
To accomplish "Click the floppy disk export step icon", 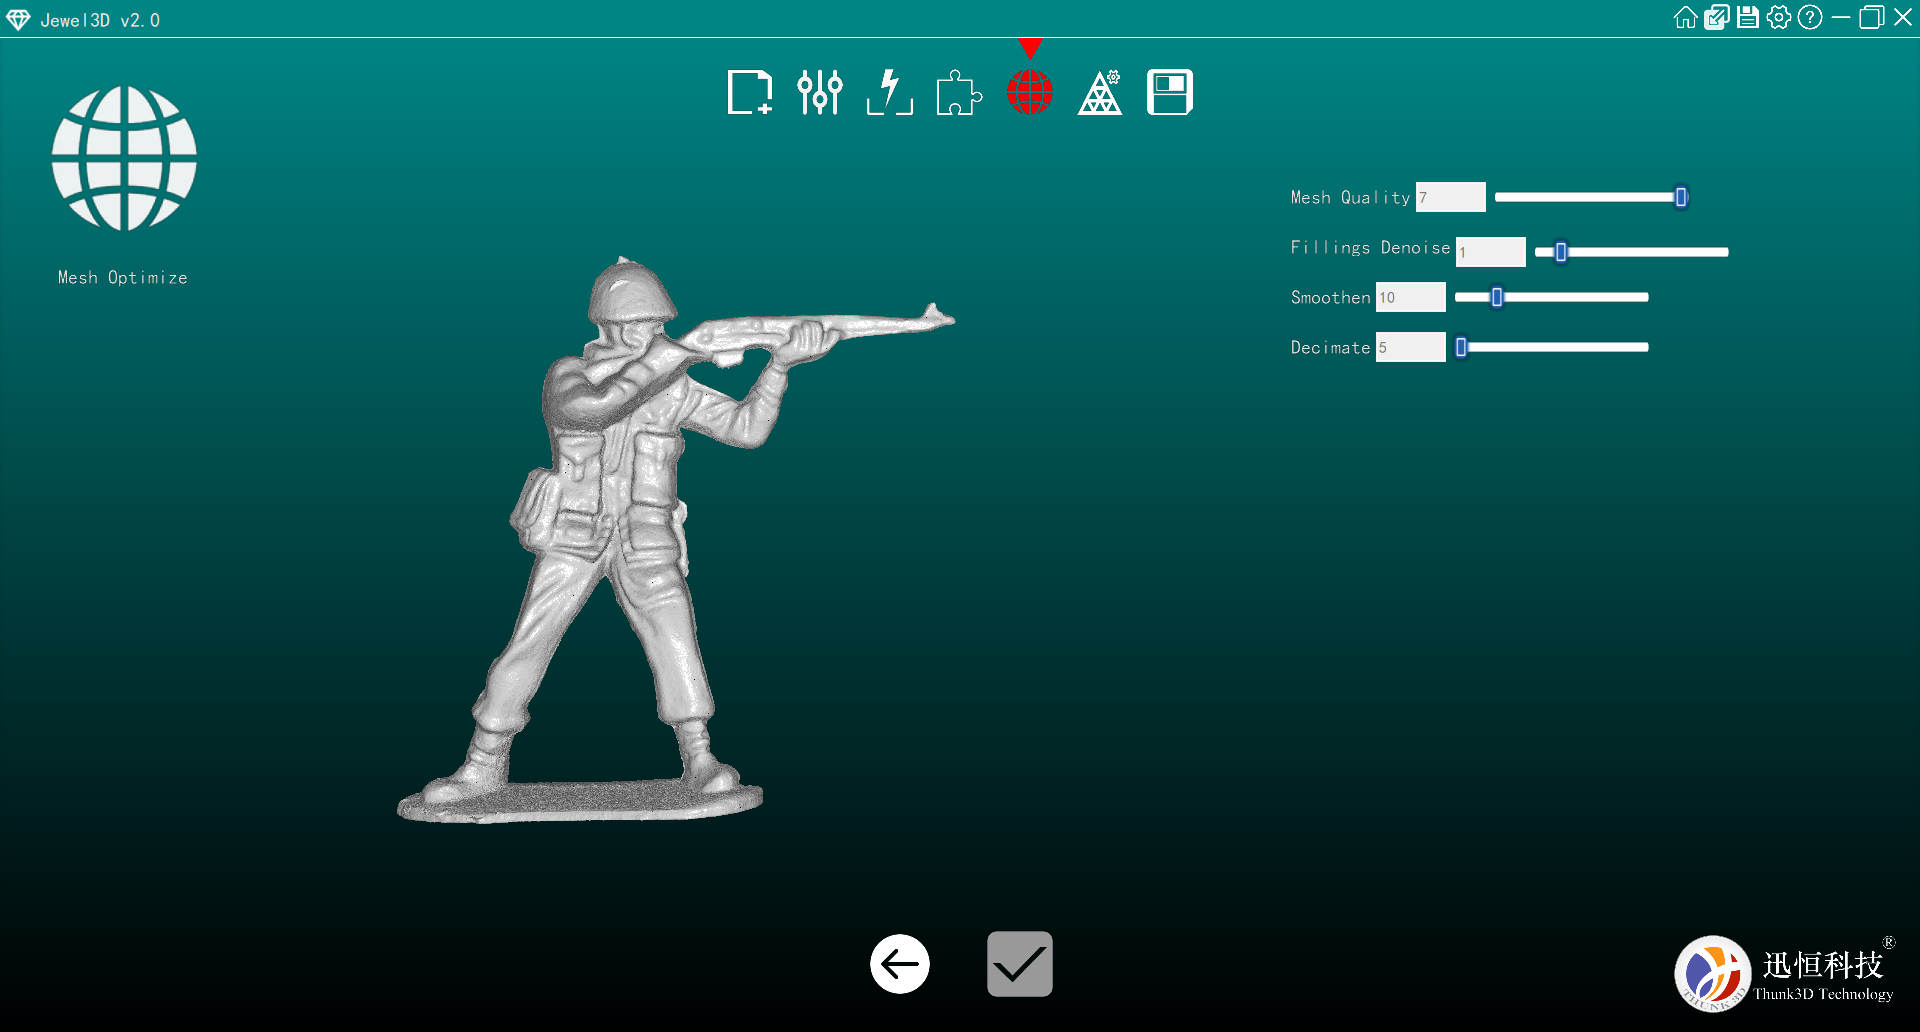I will point(1169,93).
